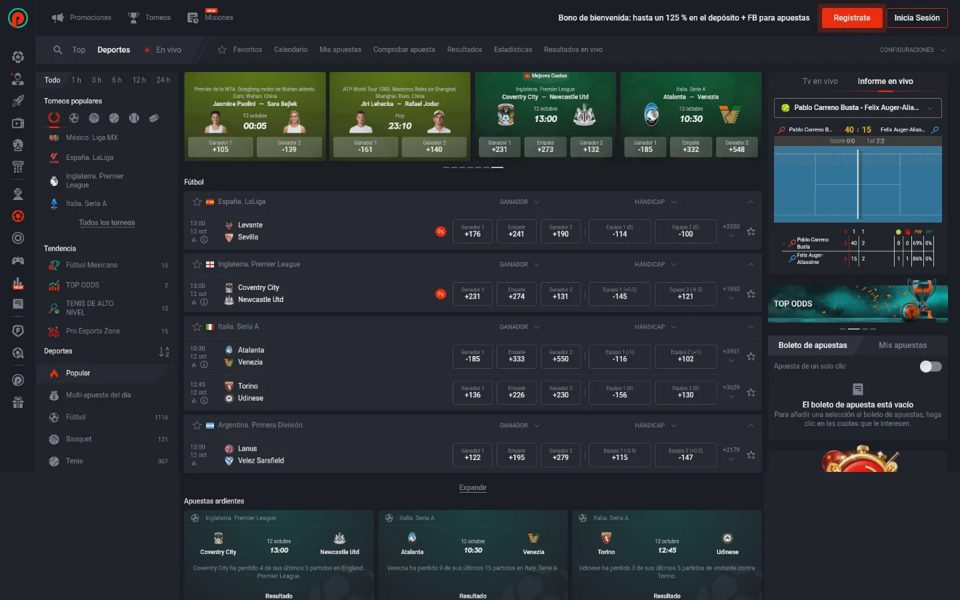Select tennis ball icon under Torneos populares
The width and height of the screenshot is (960, 600).
(114, 118)
